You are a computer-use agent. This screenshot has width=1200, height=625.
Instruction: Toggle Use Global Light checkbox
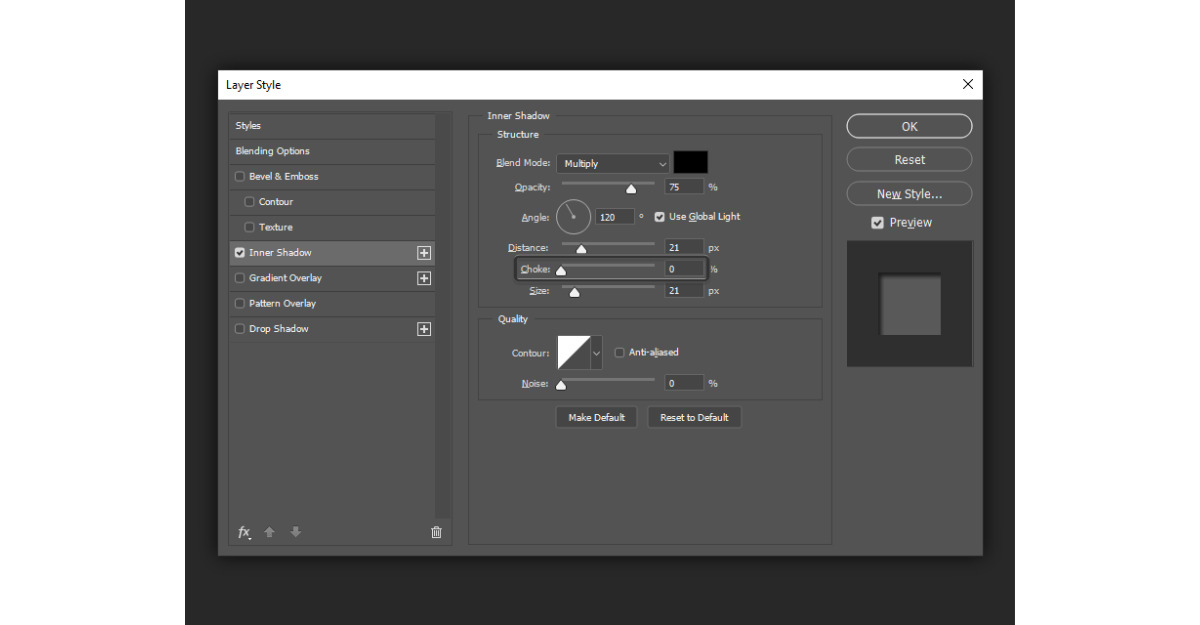click(659, 216)
